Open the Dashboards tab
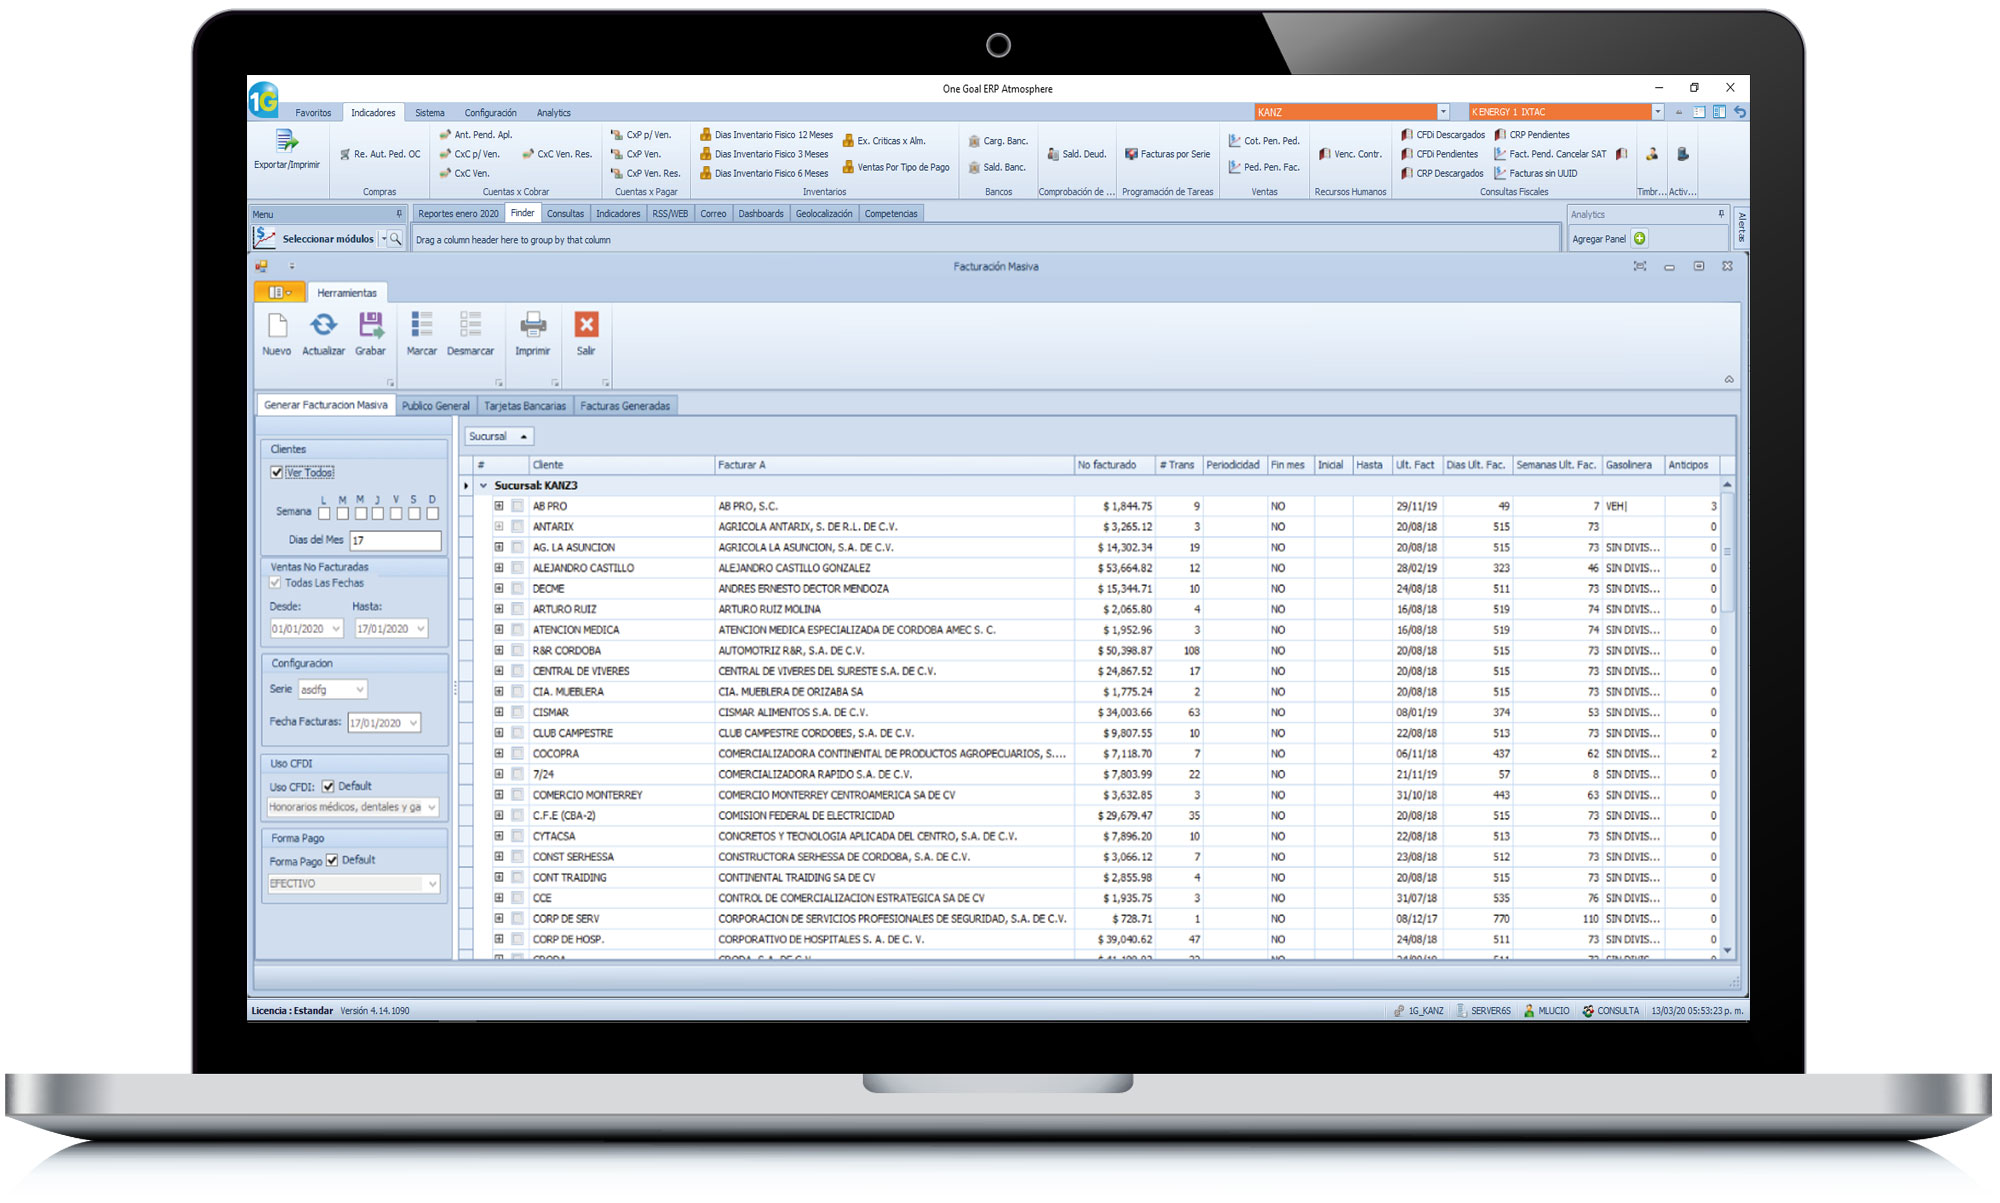2000x1203 pixels. (x=761, y=214)
